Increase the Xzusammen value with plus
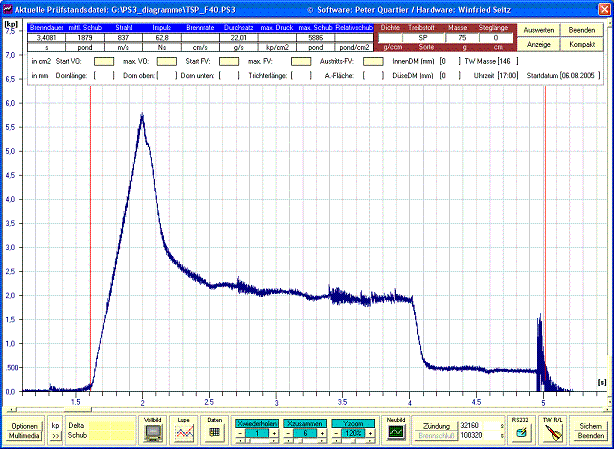614x449 pixels. point(322,433)
